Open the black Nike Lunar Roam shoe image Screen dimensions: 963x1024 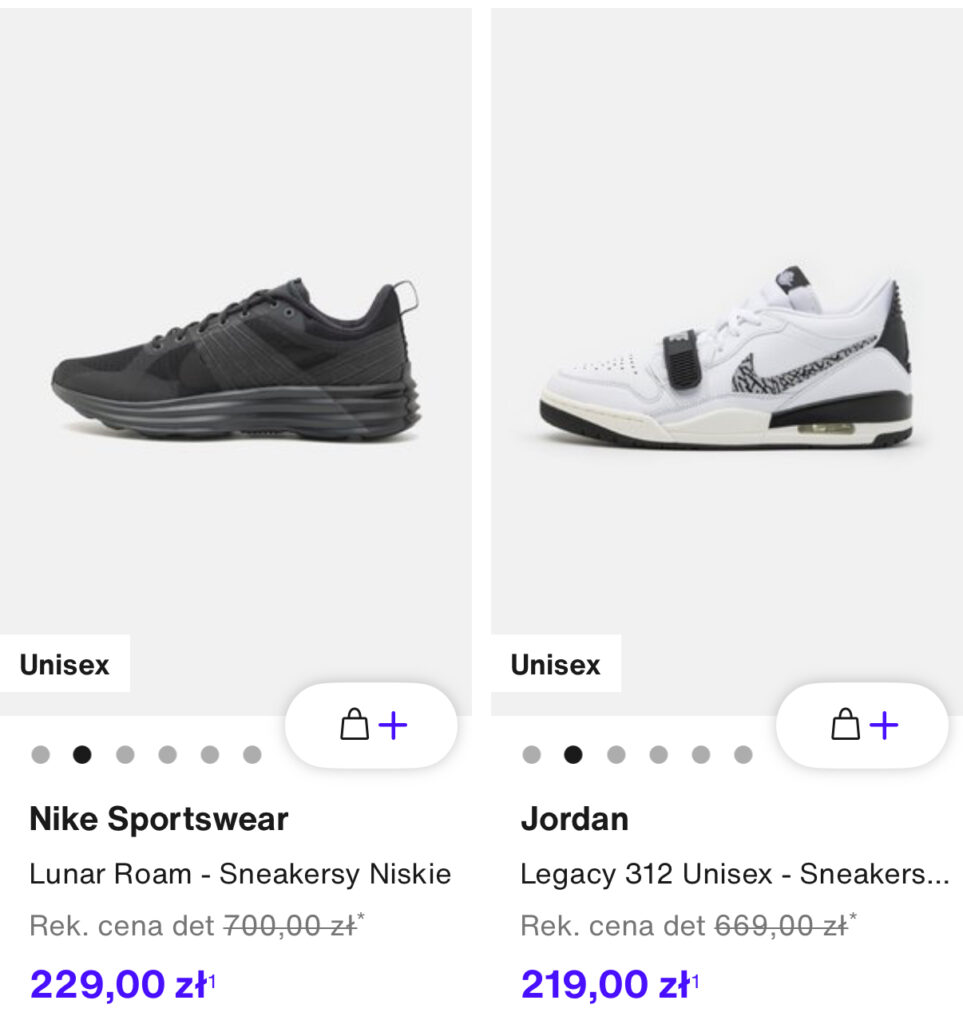(x=236, y=361)
